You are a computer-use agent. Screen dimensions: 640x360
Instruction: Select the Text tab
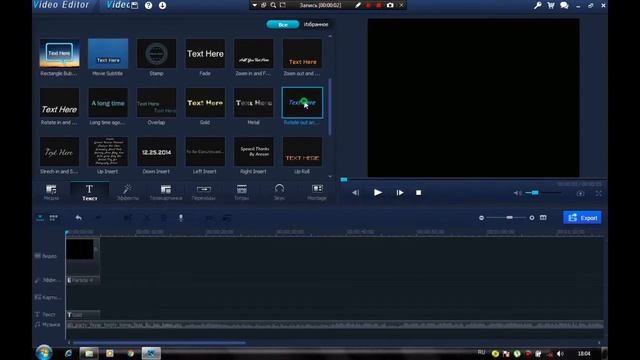[89, 192]
